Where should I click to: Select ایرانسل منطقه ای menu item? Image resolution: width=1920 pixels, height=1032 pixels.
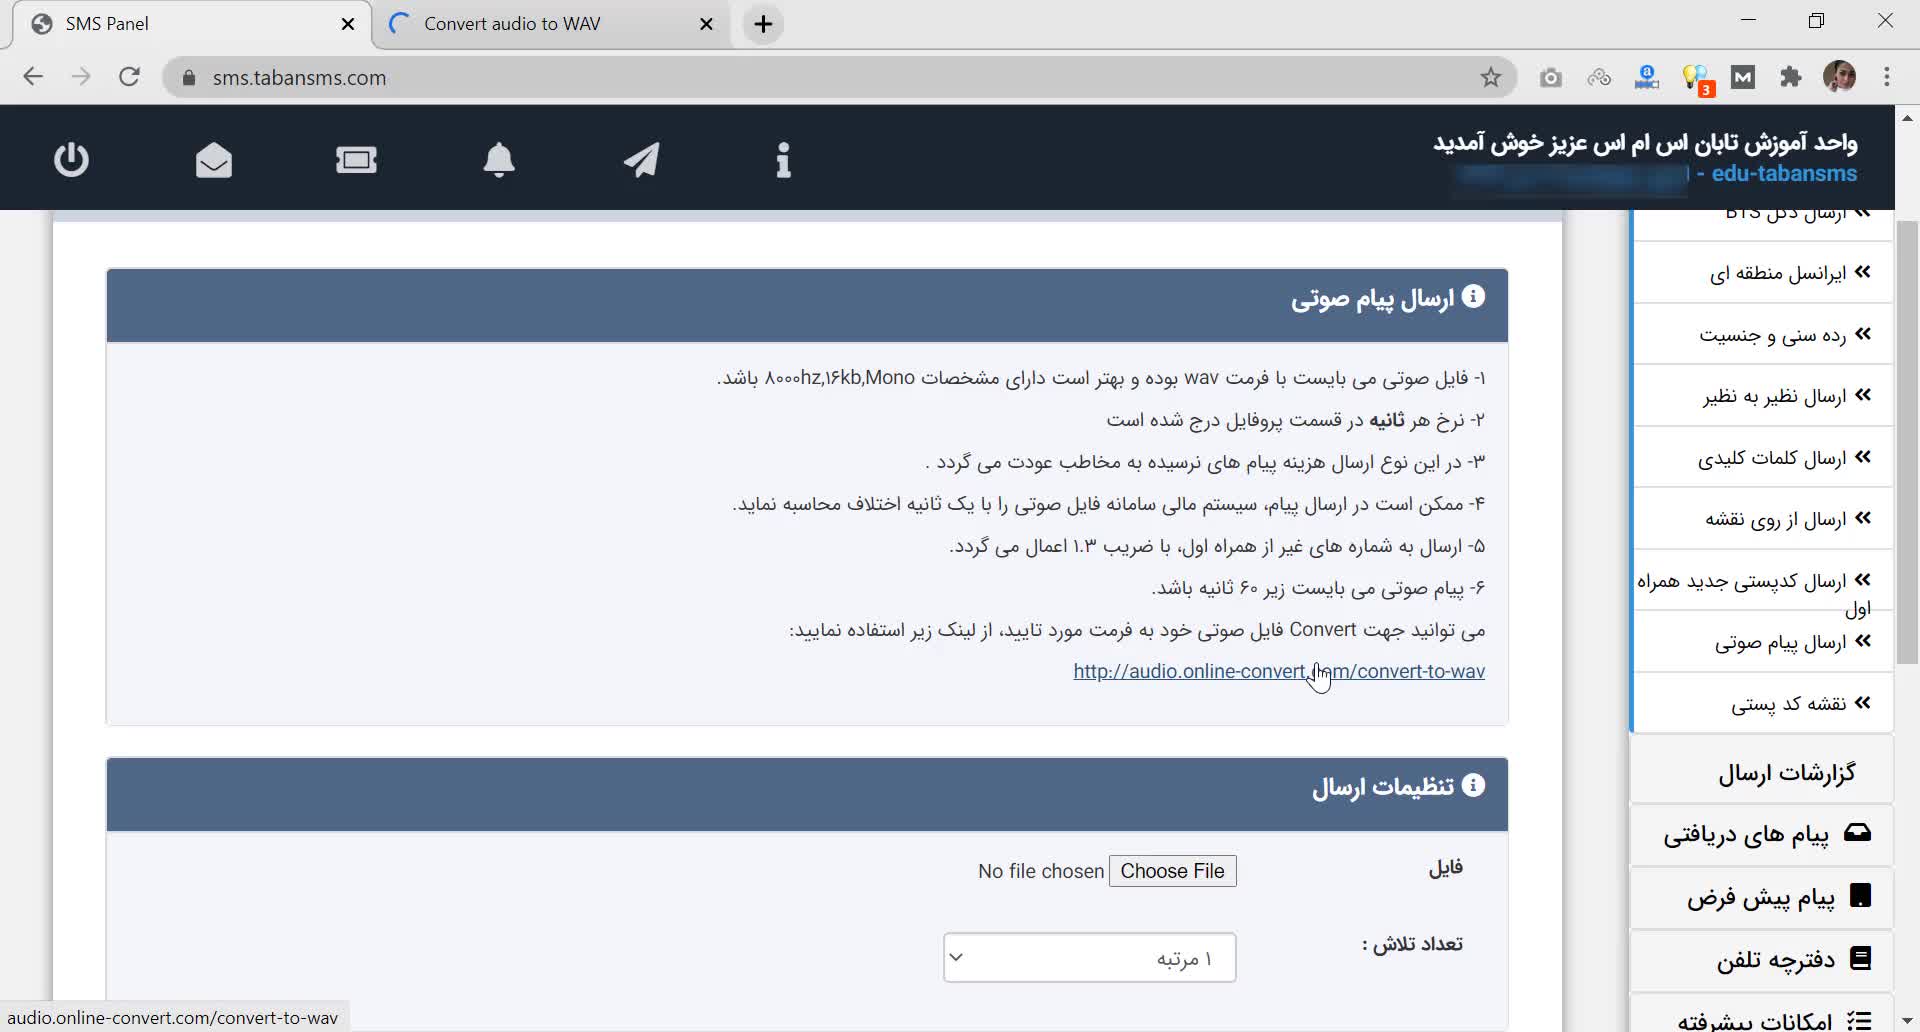(x=1777, y=273)
